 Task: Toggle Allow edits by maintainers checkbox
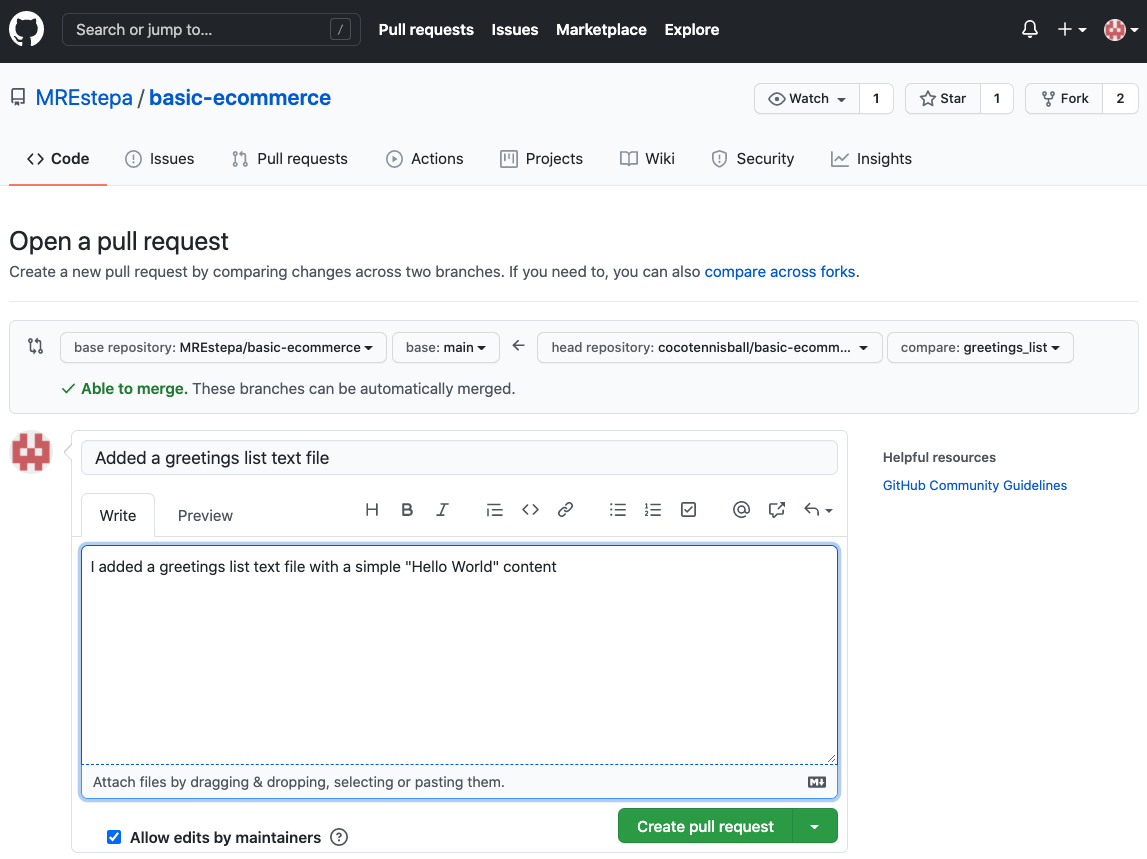(114, 837)
